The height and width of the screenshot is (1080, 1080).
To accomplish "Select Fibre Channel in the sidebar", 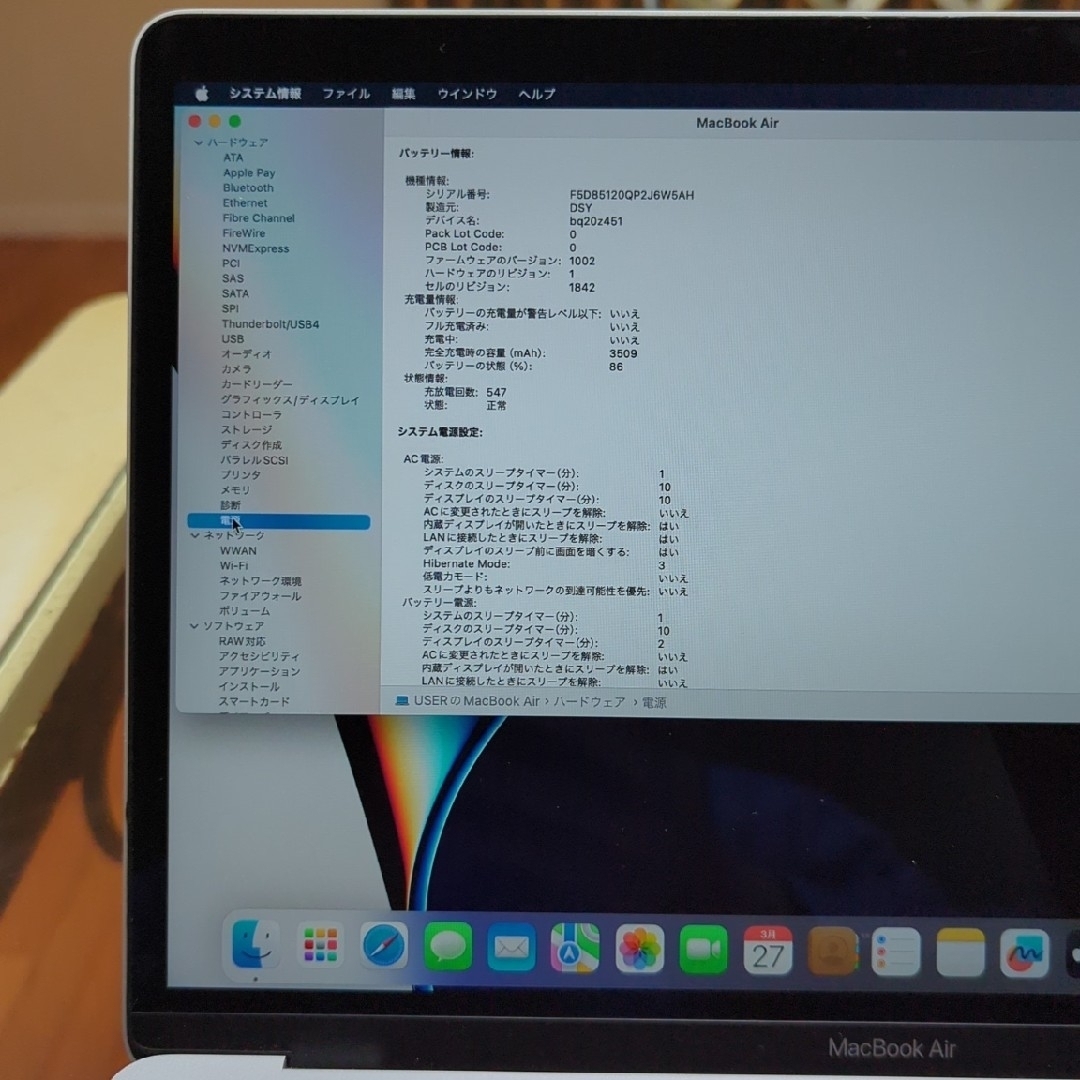I will click(x=258, y=218).
